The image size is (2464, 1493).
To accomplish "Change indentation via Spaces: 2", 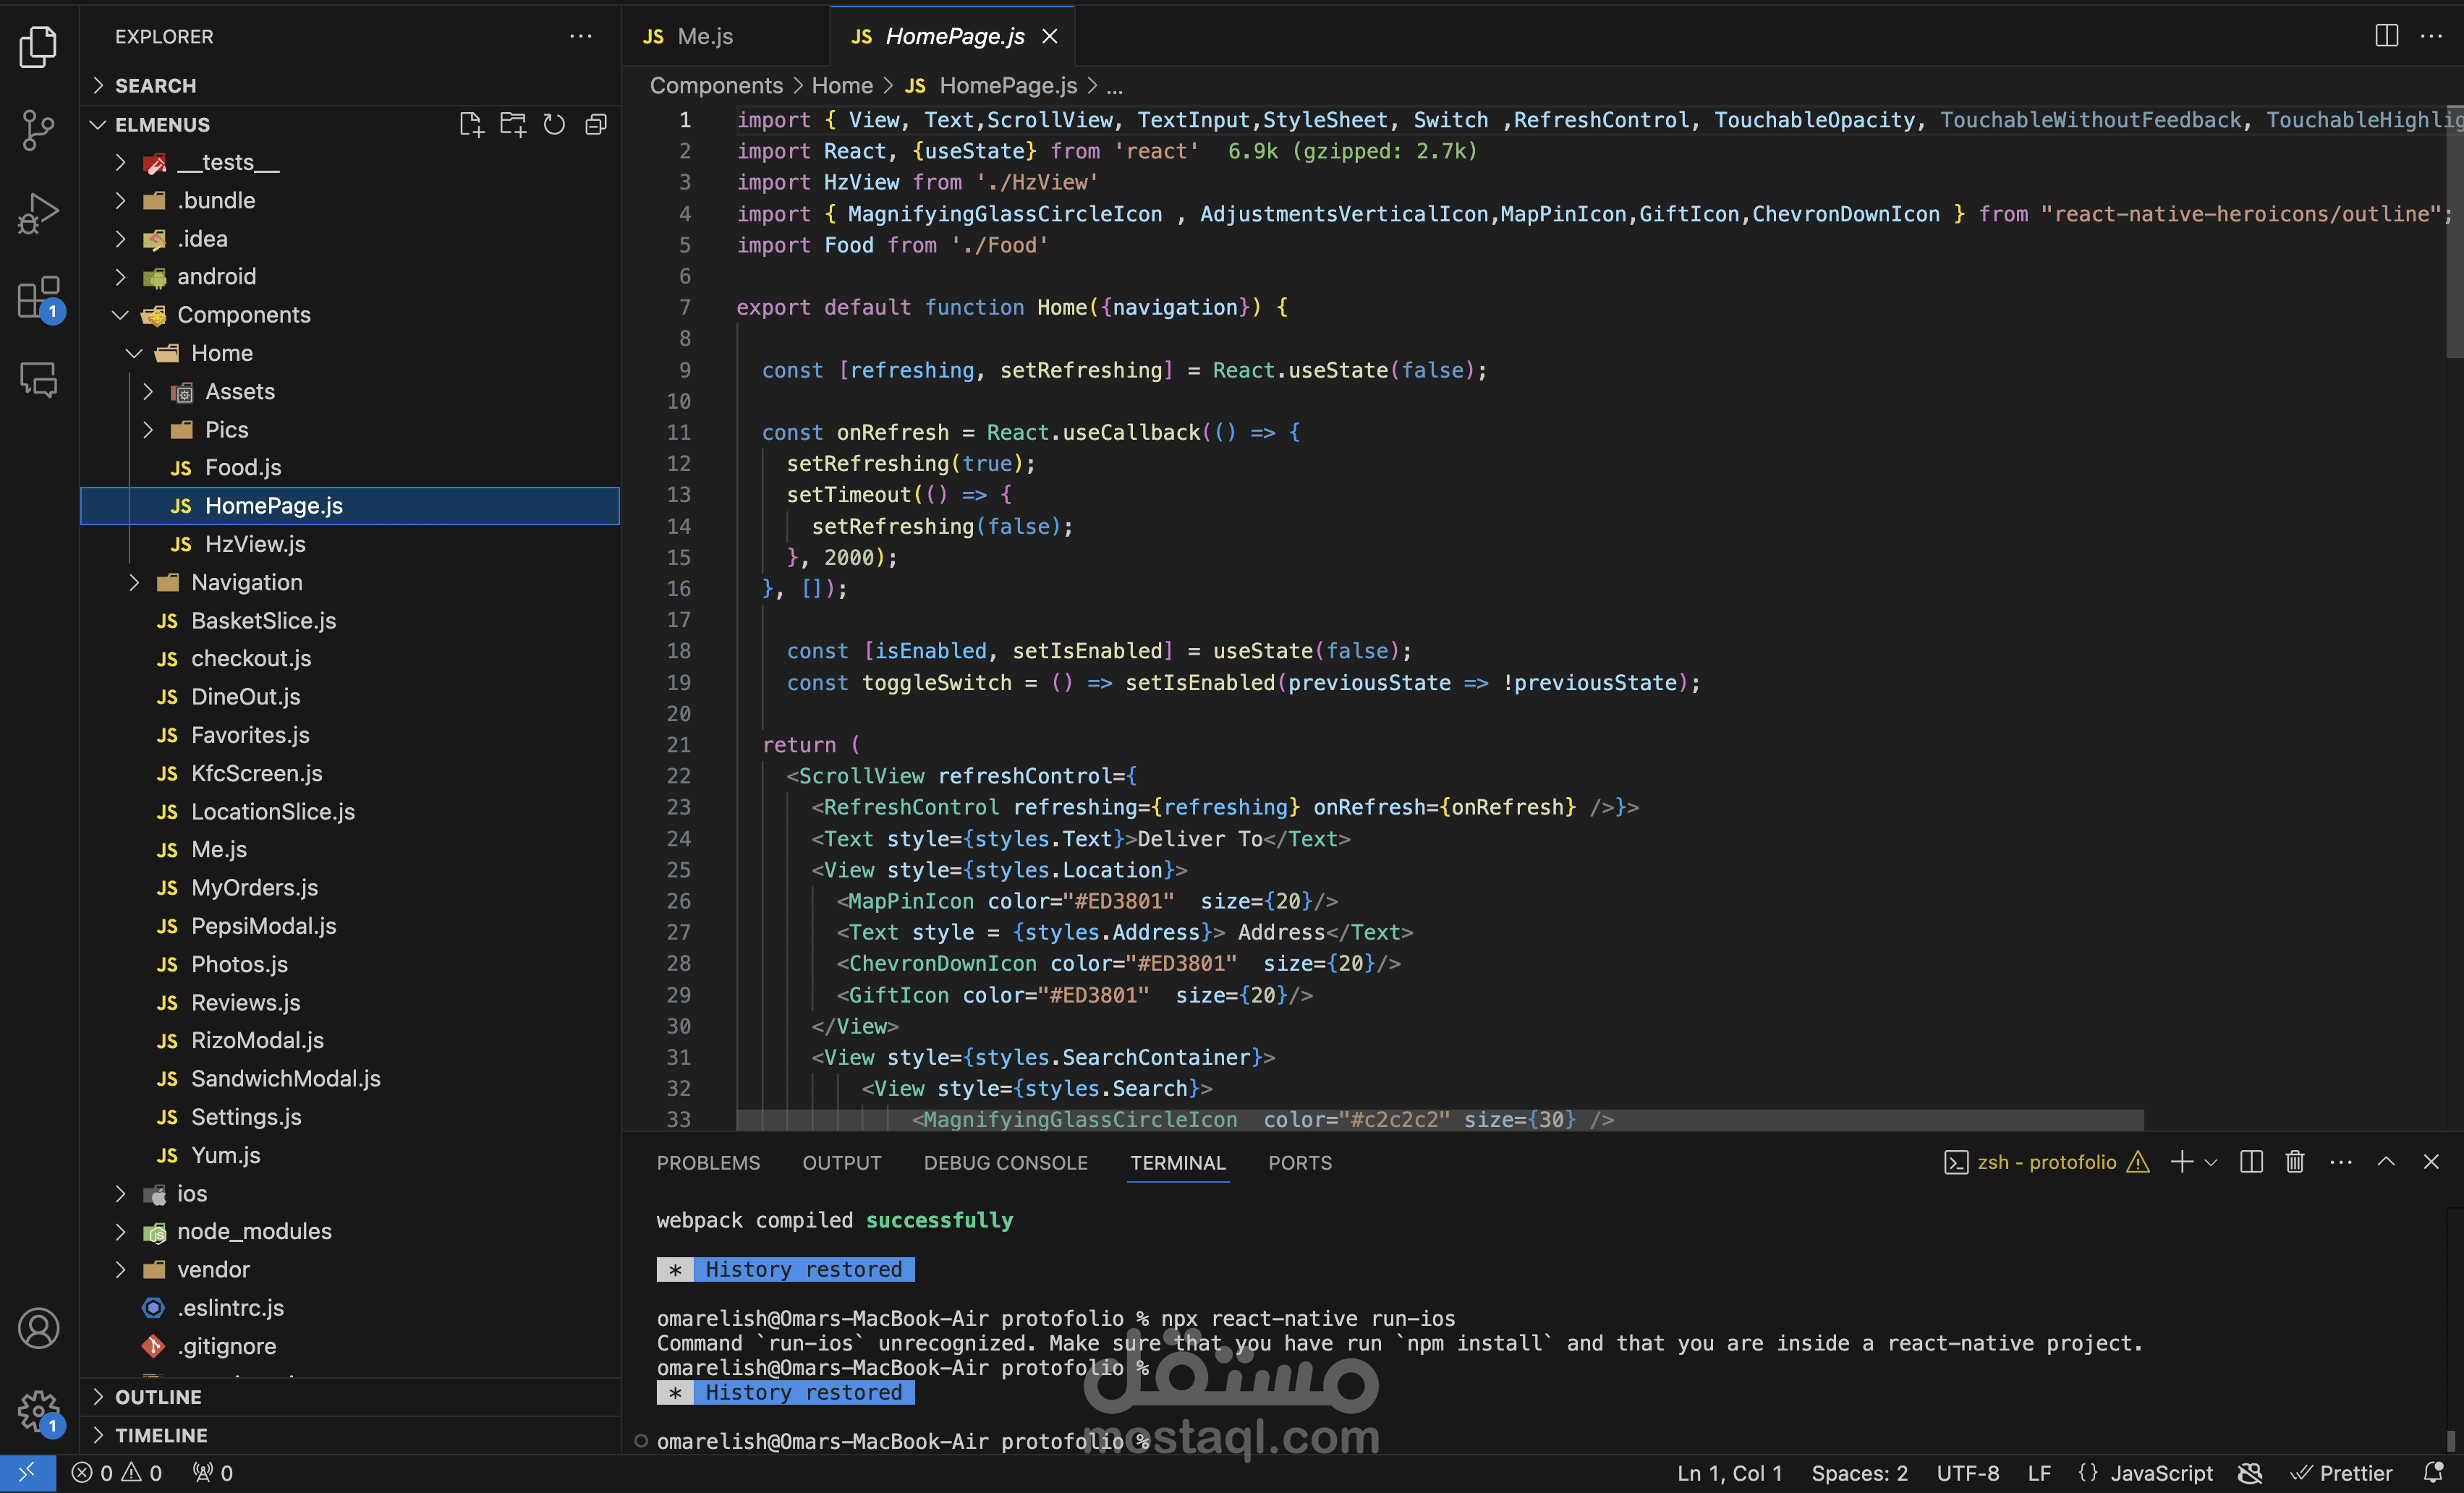I will (1859, 1473).
